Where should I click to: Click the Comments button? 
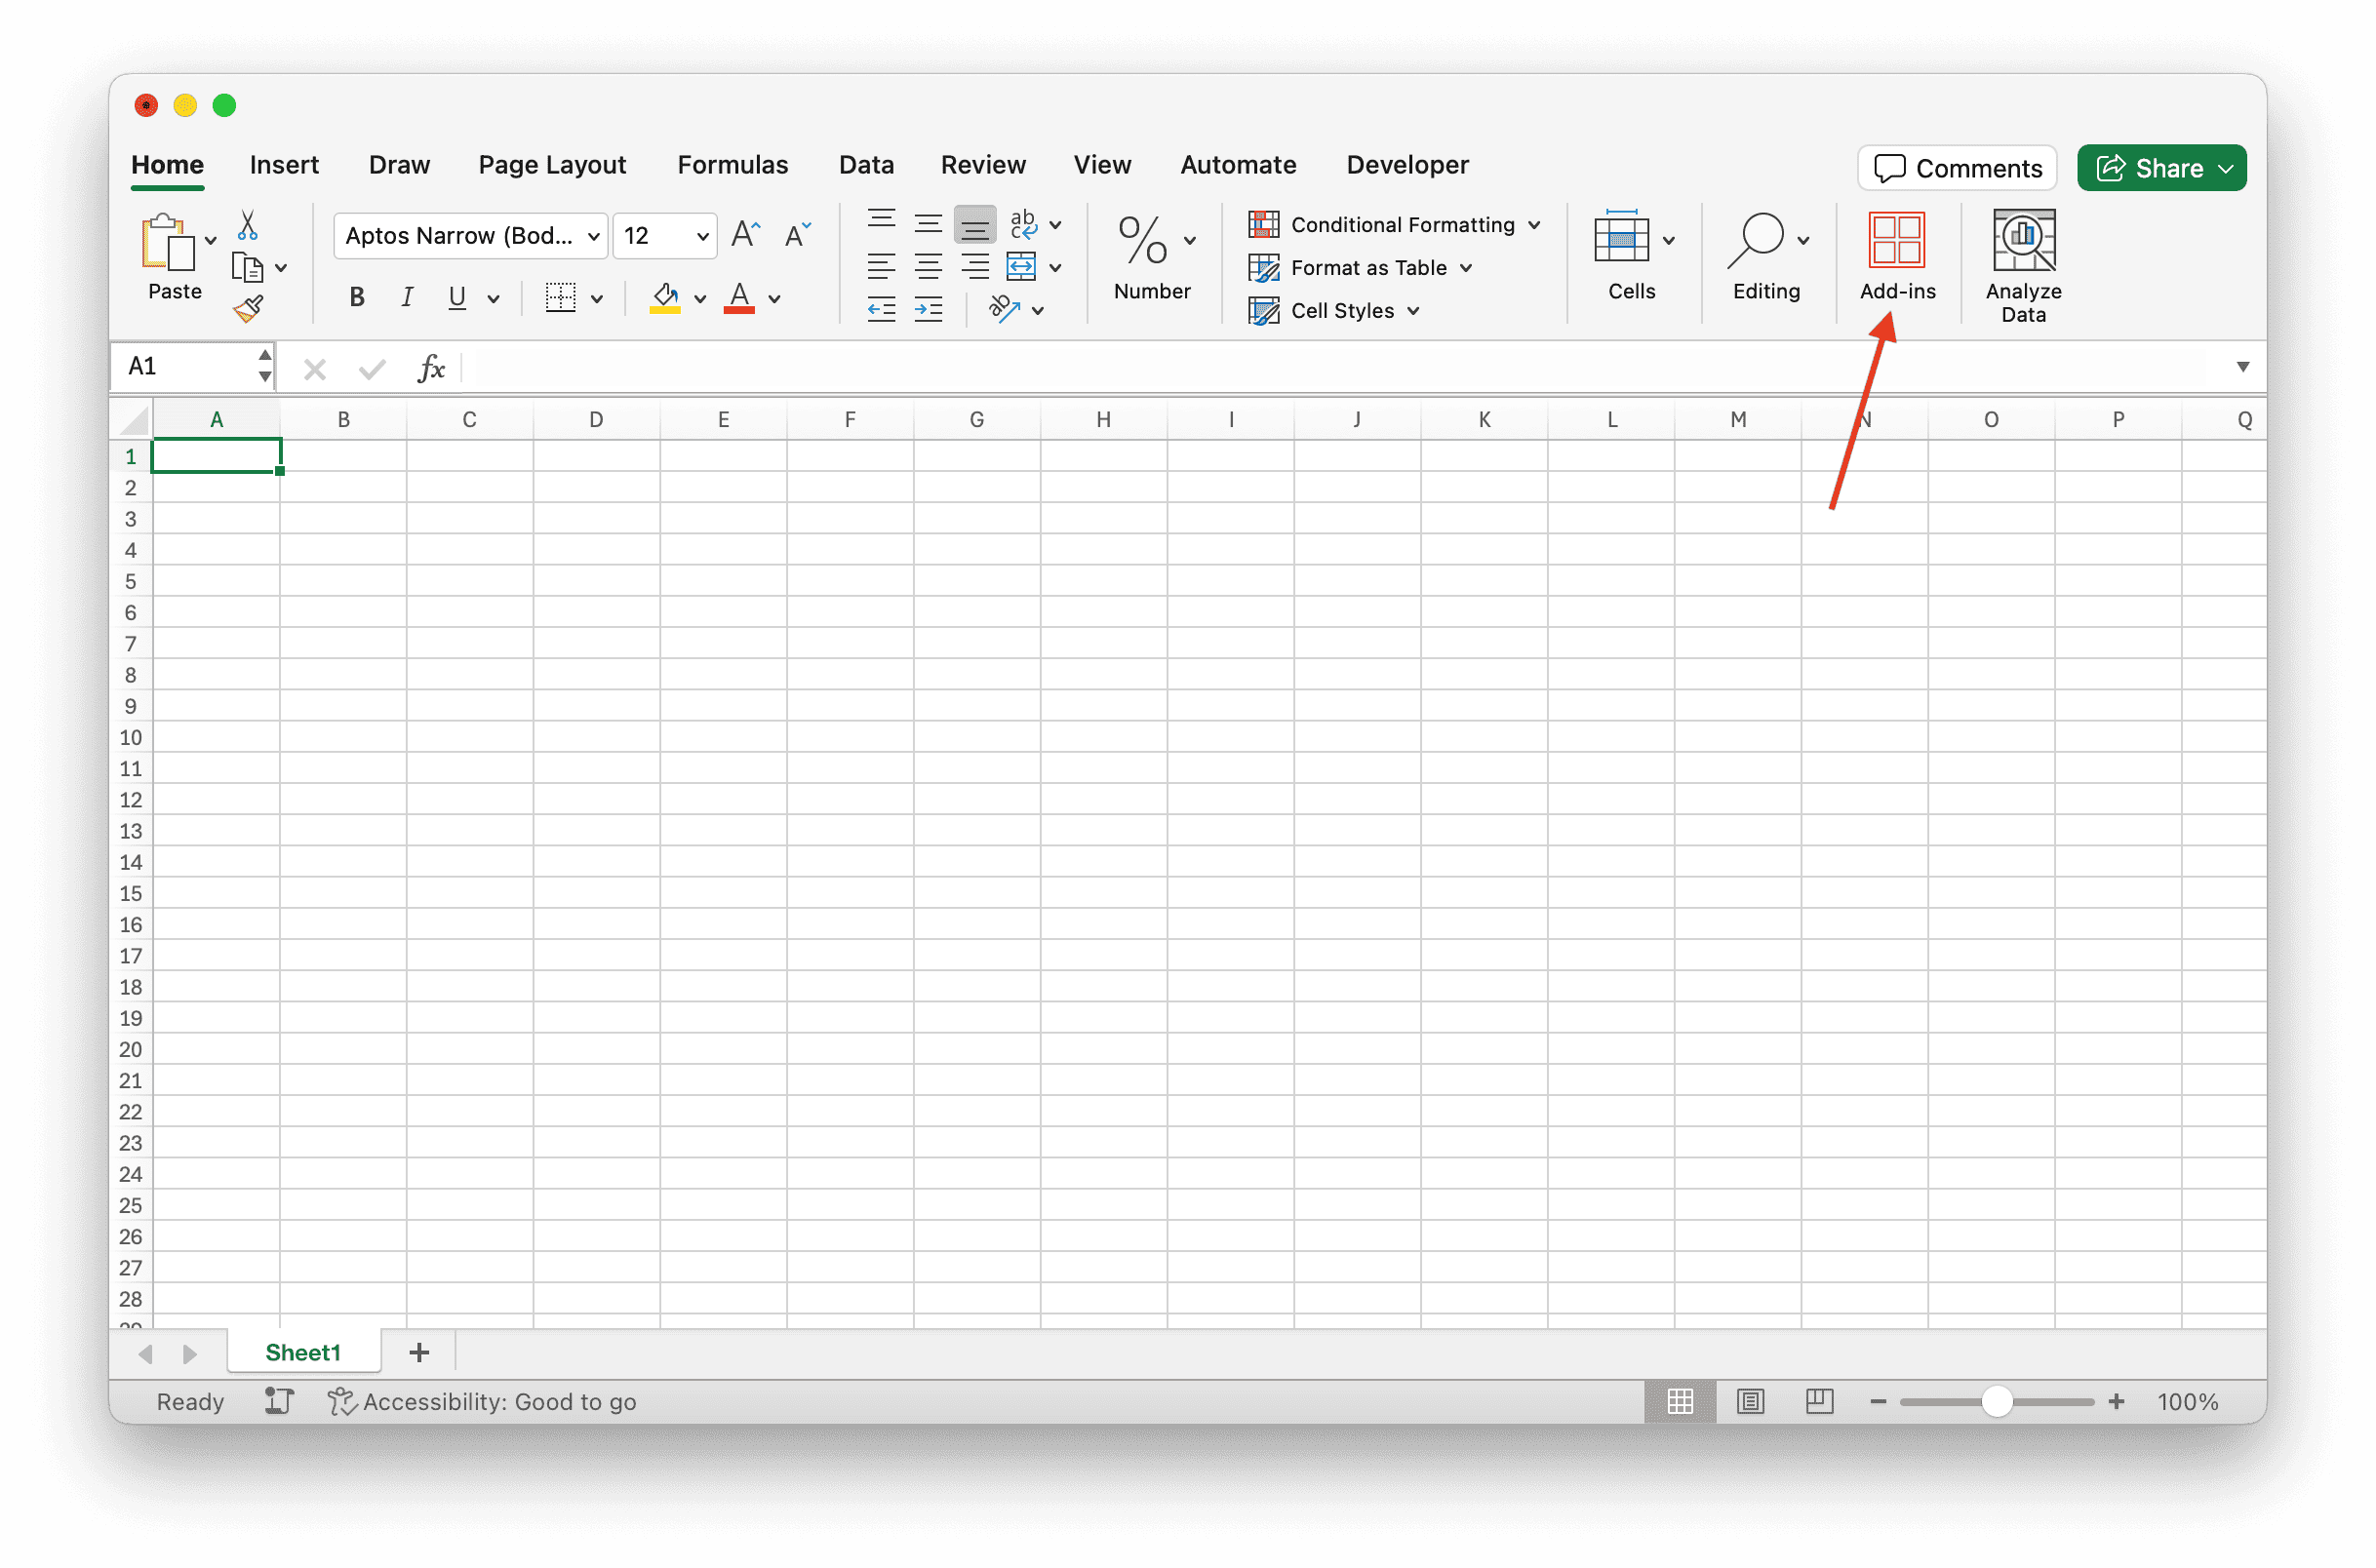click(x=1956, y=168)
